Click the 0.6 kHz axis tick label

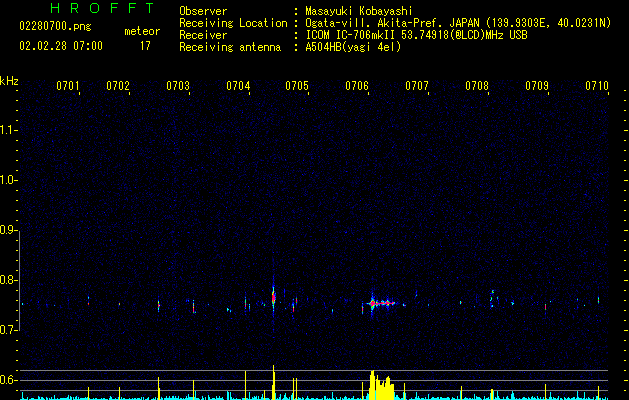[x=8, y=380]
